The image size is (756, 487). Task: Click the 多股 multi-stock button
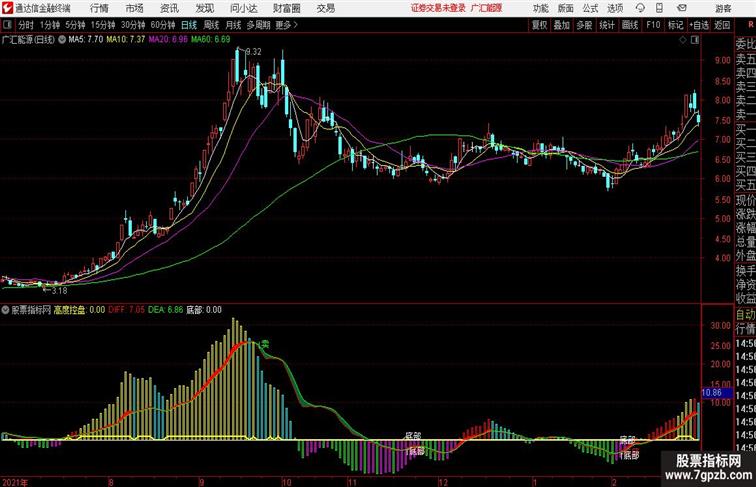[584, 25]
